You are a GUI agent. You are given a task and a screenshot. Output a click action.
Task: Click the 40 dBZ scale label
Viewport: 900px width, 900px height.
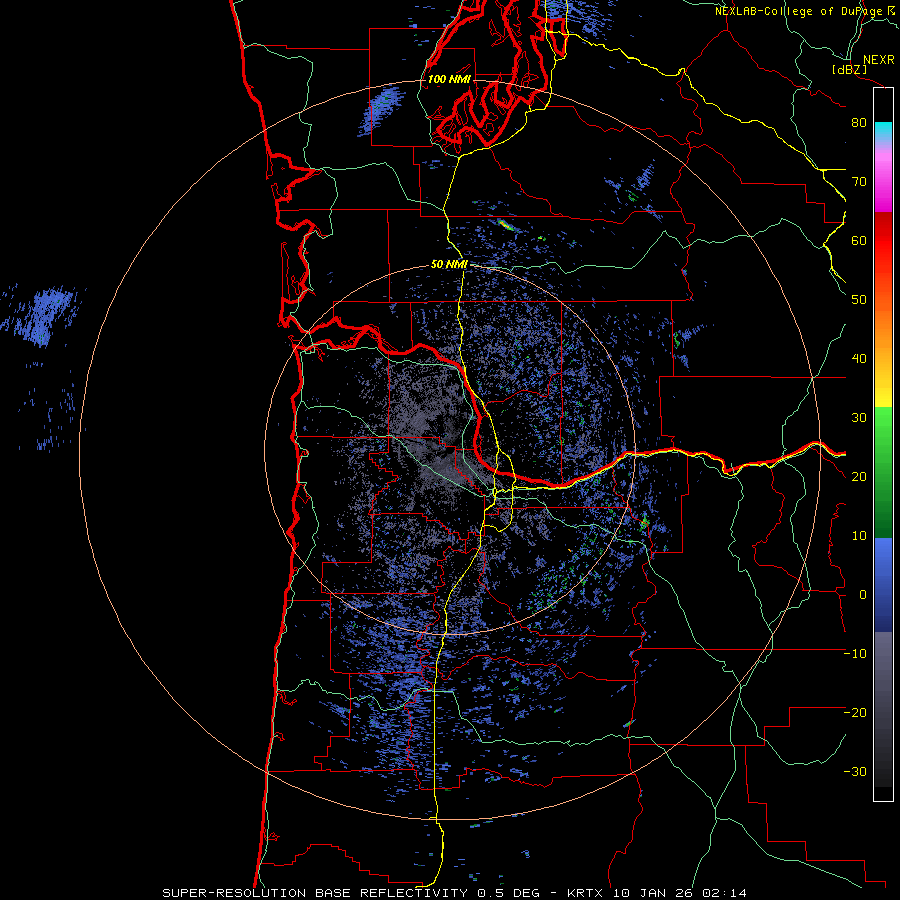(859, 359)
